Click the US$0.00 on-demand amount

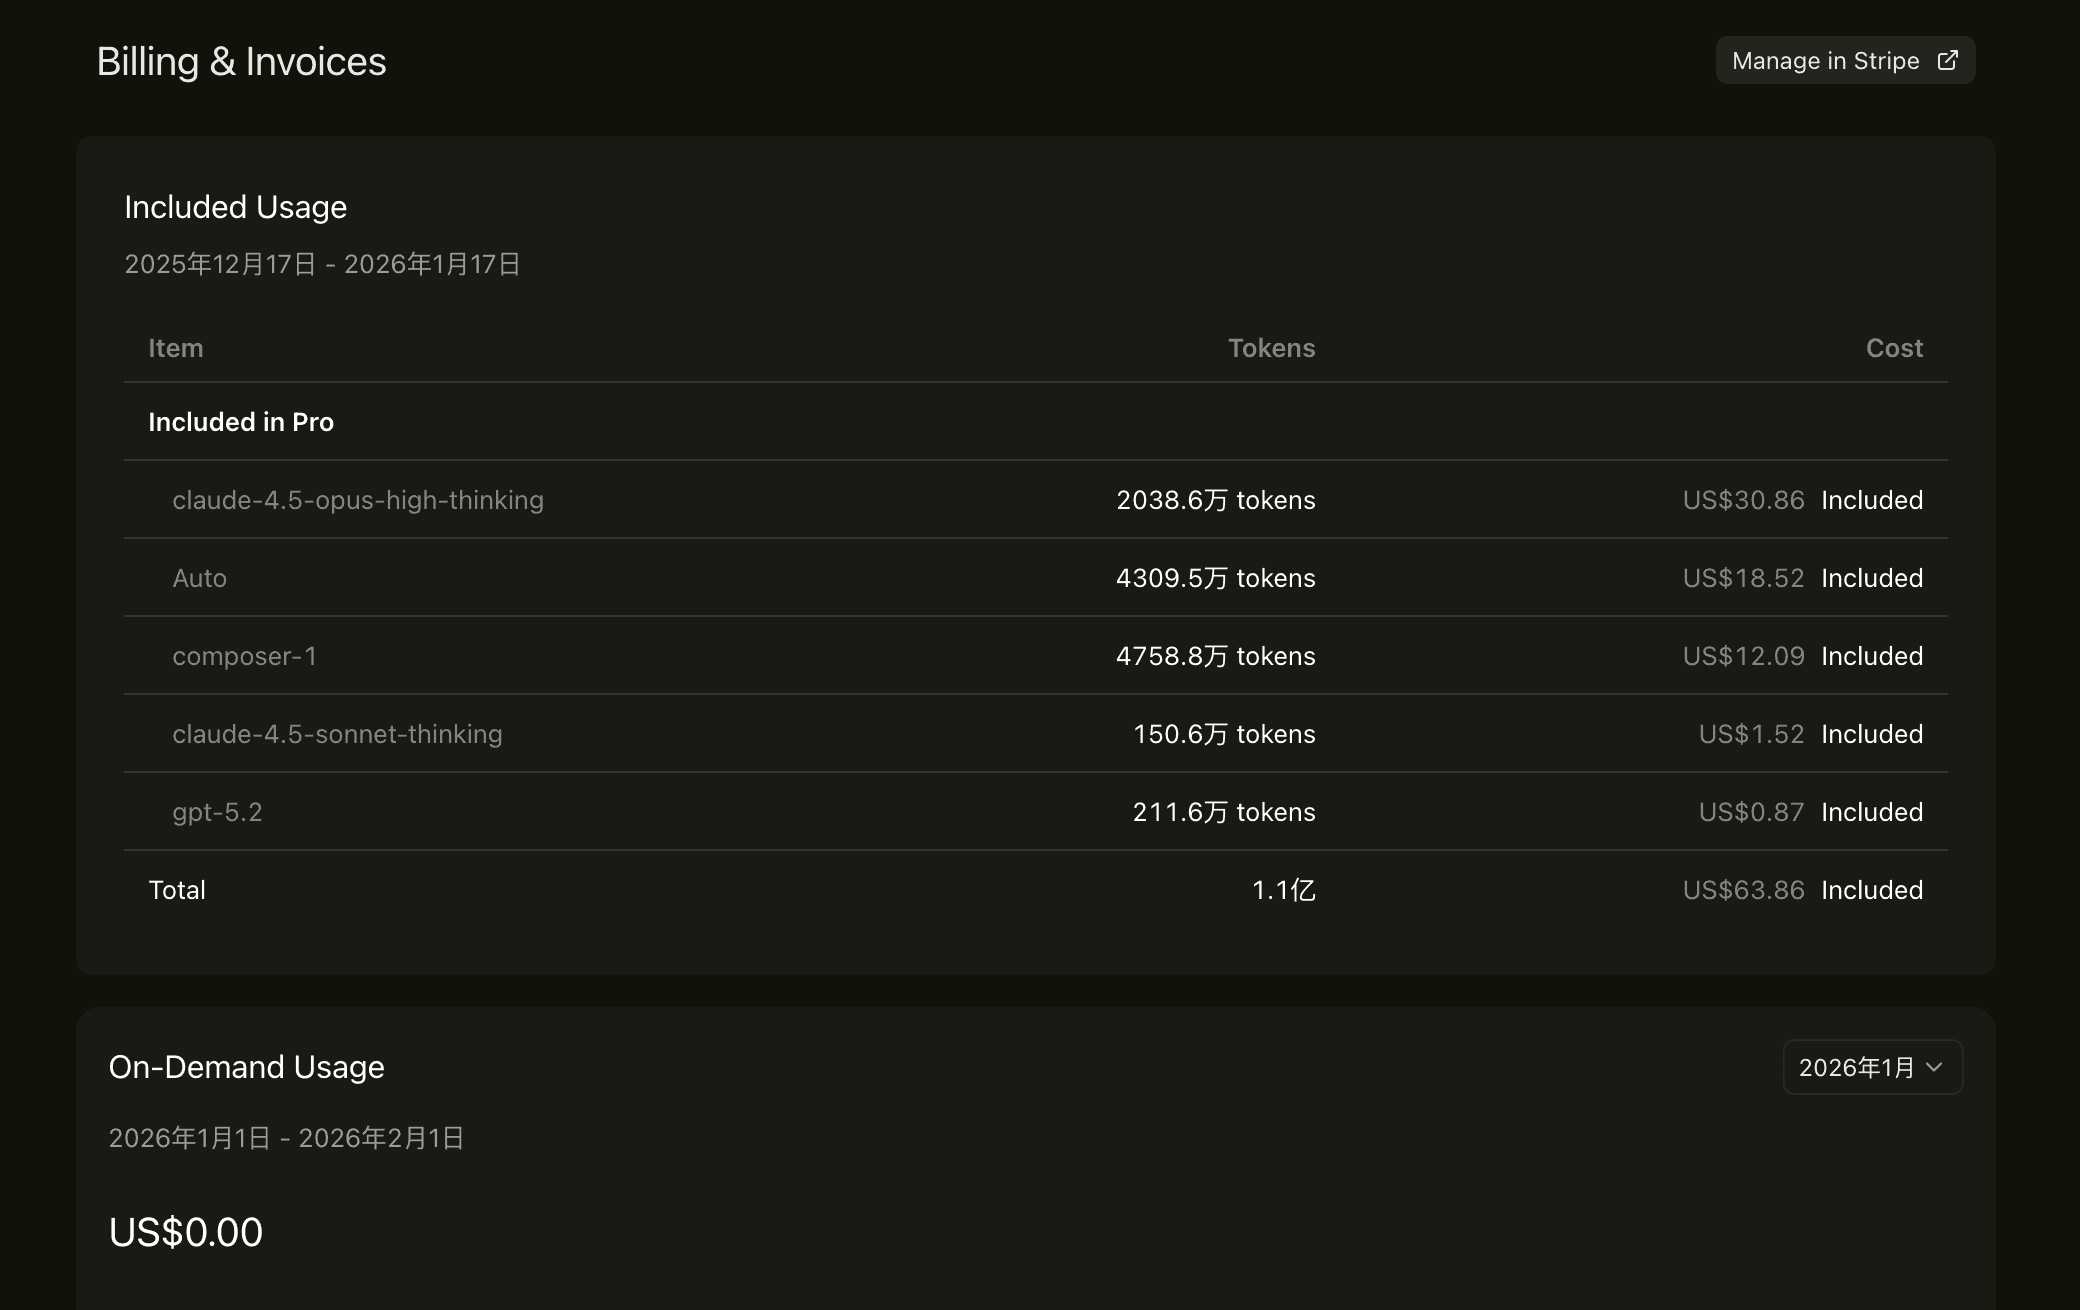pos(186,1232)
